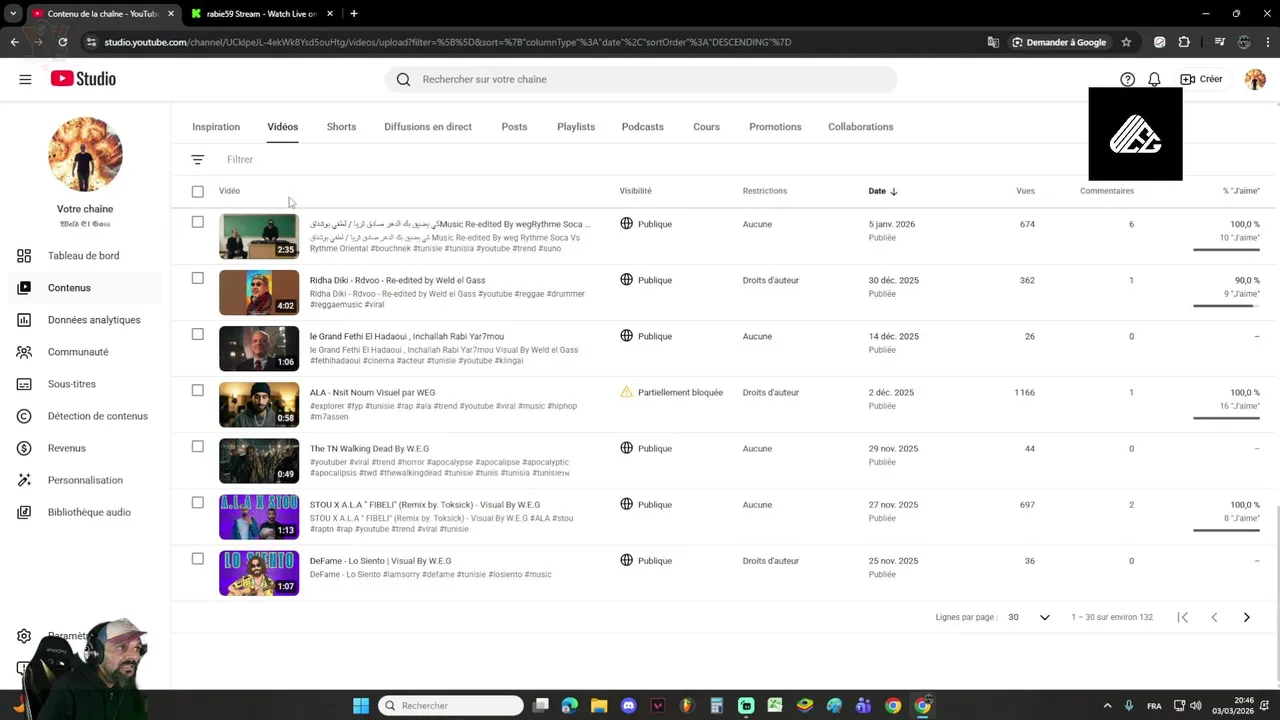Switch to the Inspiration tab

tap(216, 127)
